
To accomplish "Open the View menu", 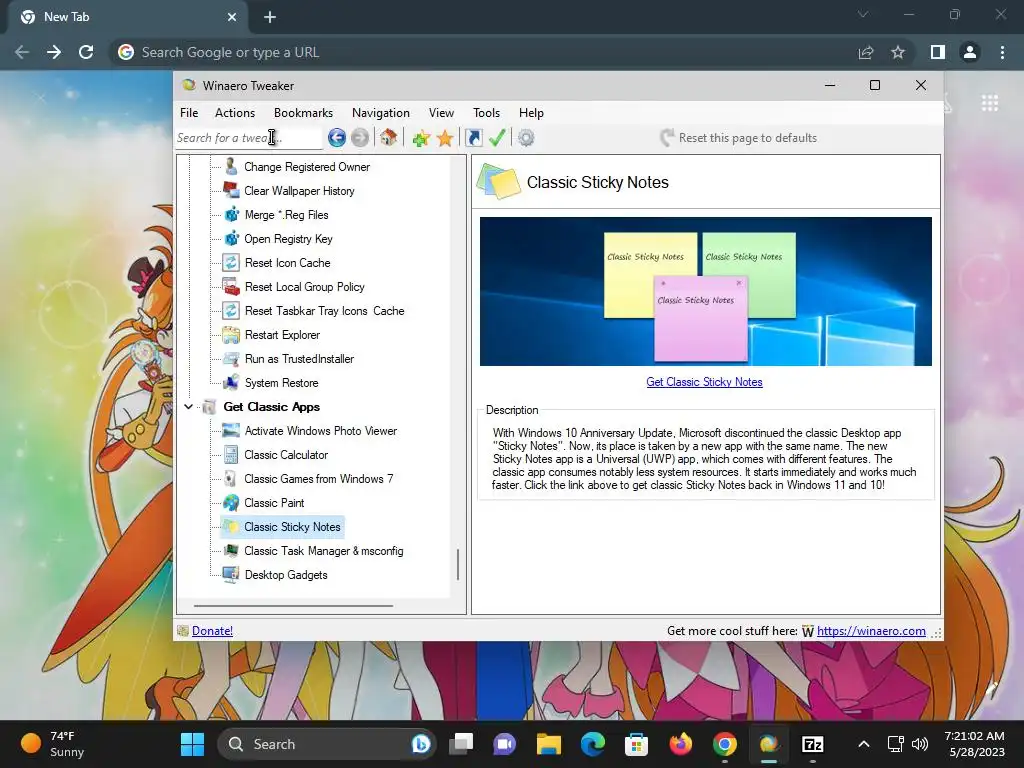I will 441,112.
